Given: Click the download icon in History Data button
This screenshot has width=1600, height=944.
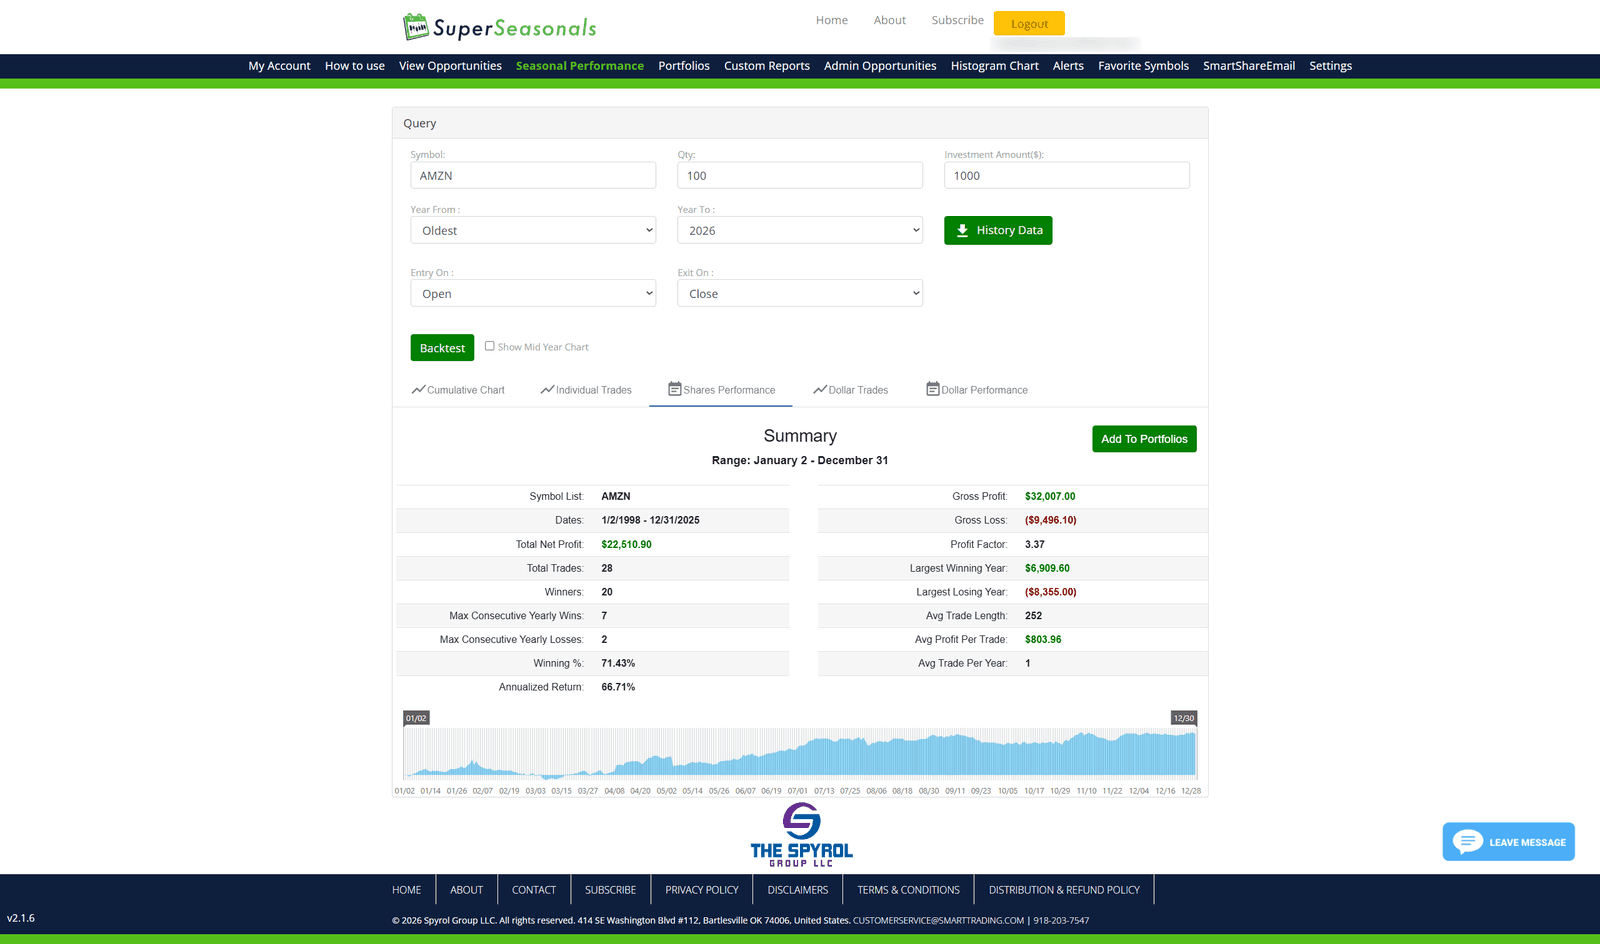Looking at the screenshot, I should tap(962, 231).
